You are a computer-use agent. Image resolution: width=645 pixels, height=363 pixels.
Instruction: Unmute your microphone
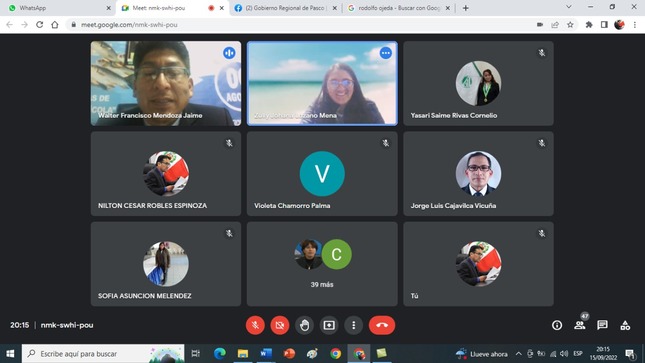tap(255, 325)
